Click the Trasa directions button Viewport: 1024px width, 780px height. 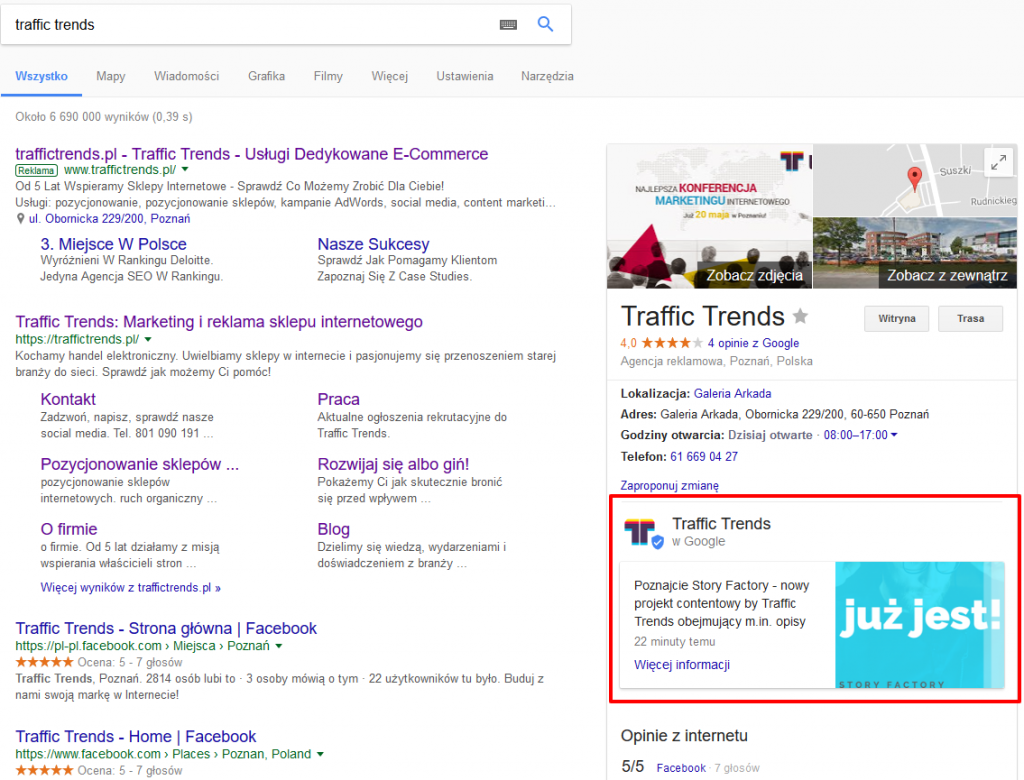click(x=970, y=319)
